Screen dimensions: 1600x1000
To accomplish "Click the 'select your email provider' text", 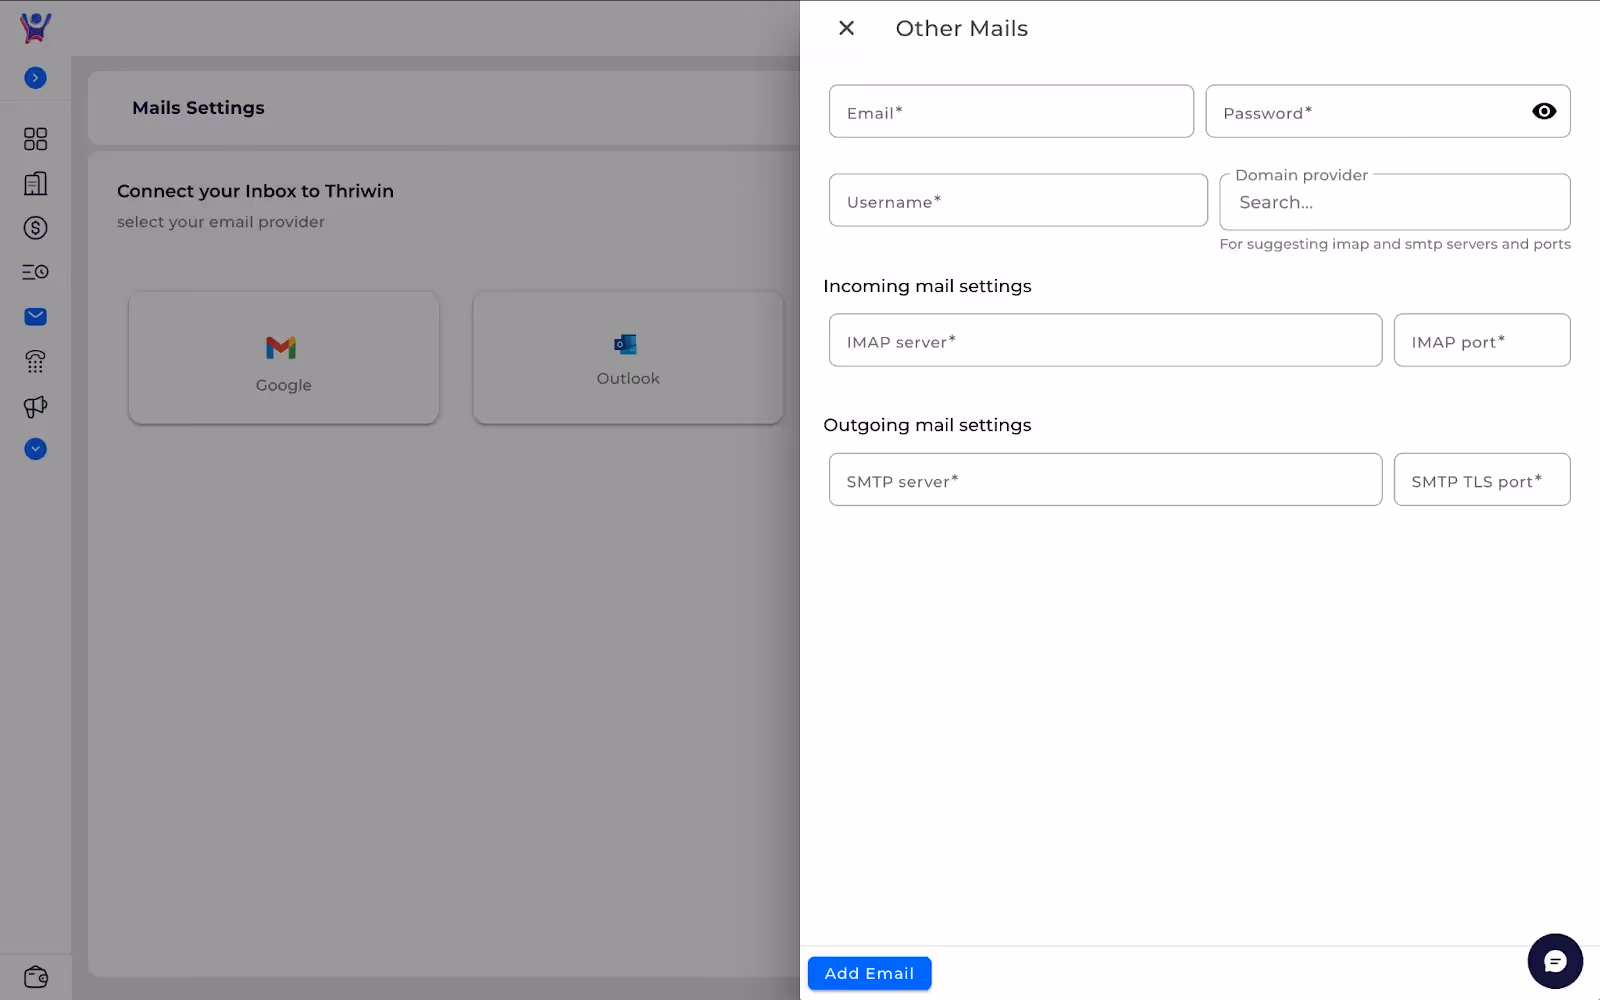I will [x=221, y=222].
